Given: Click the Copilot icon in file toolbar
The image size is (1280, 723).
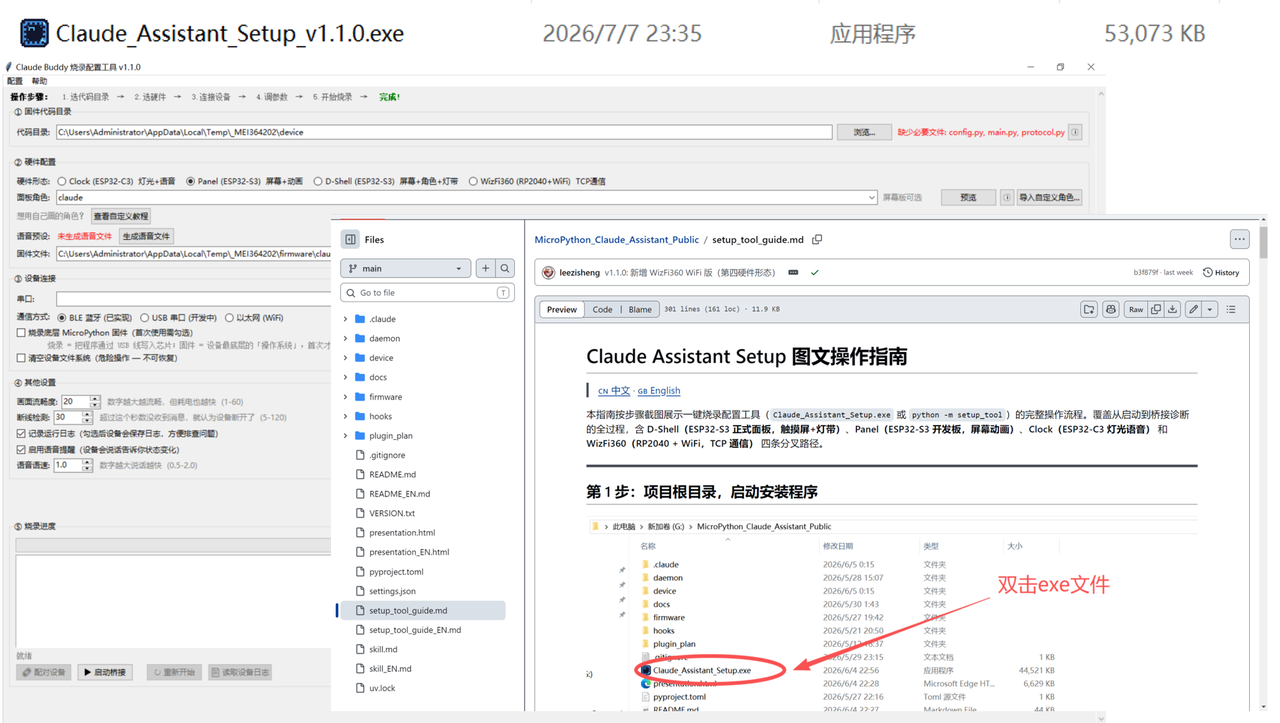Looking at the screenshot, I should [x=1111, y=310].
